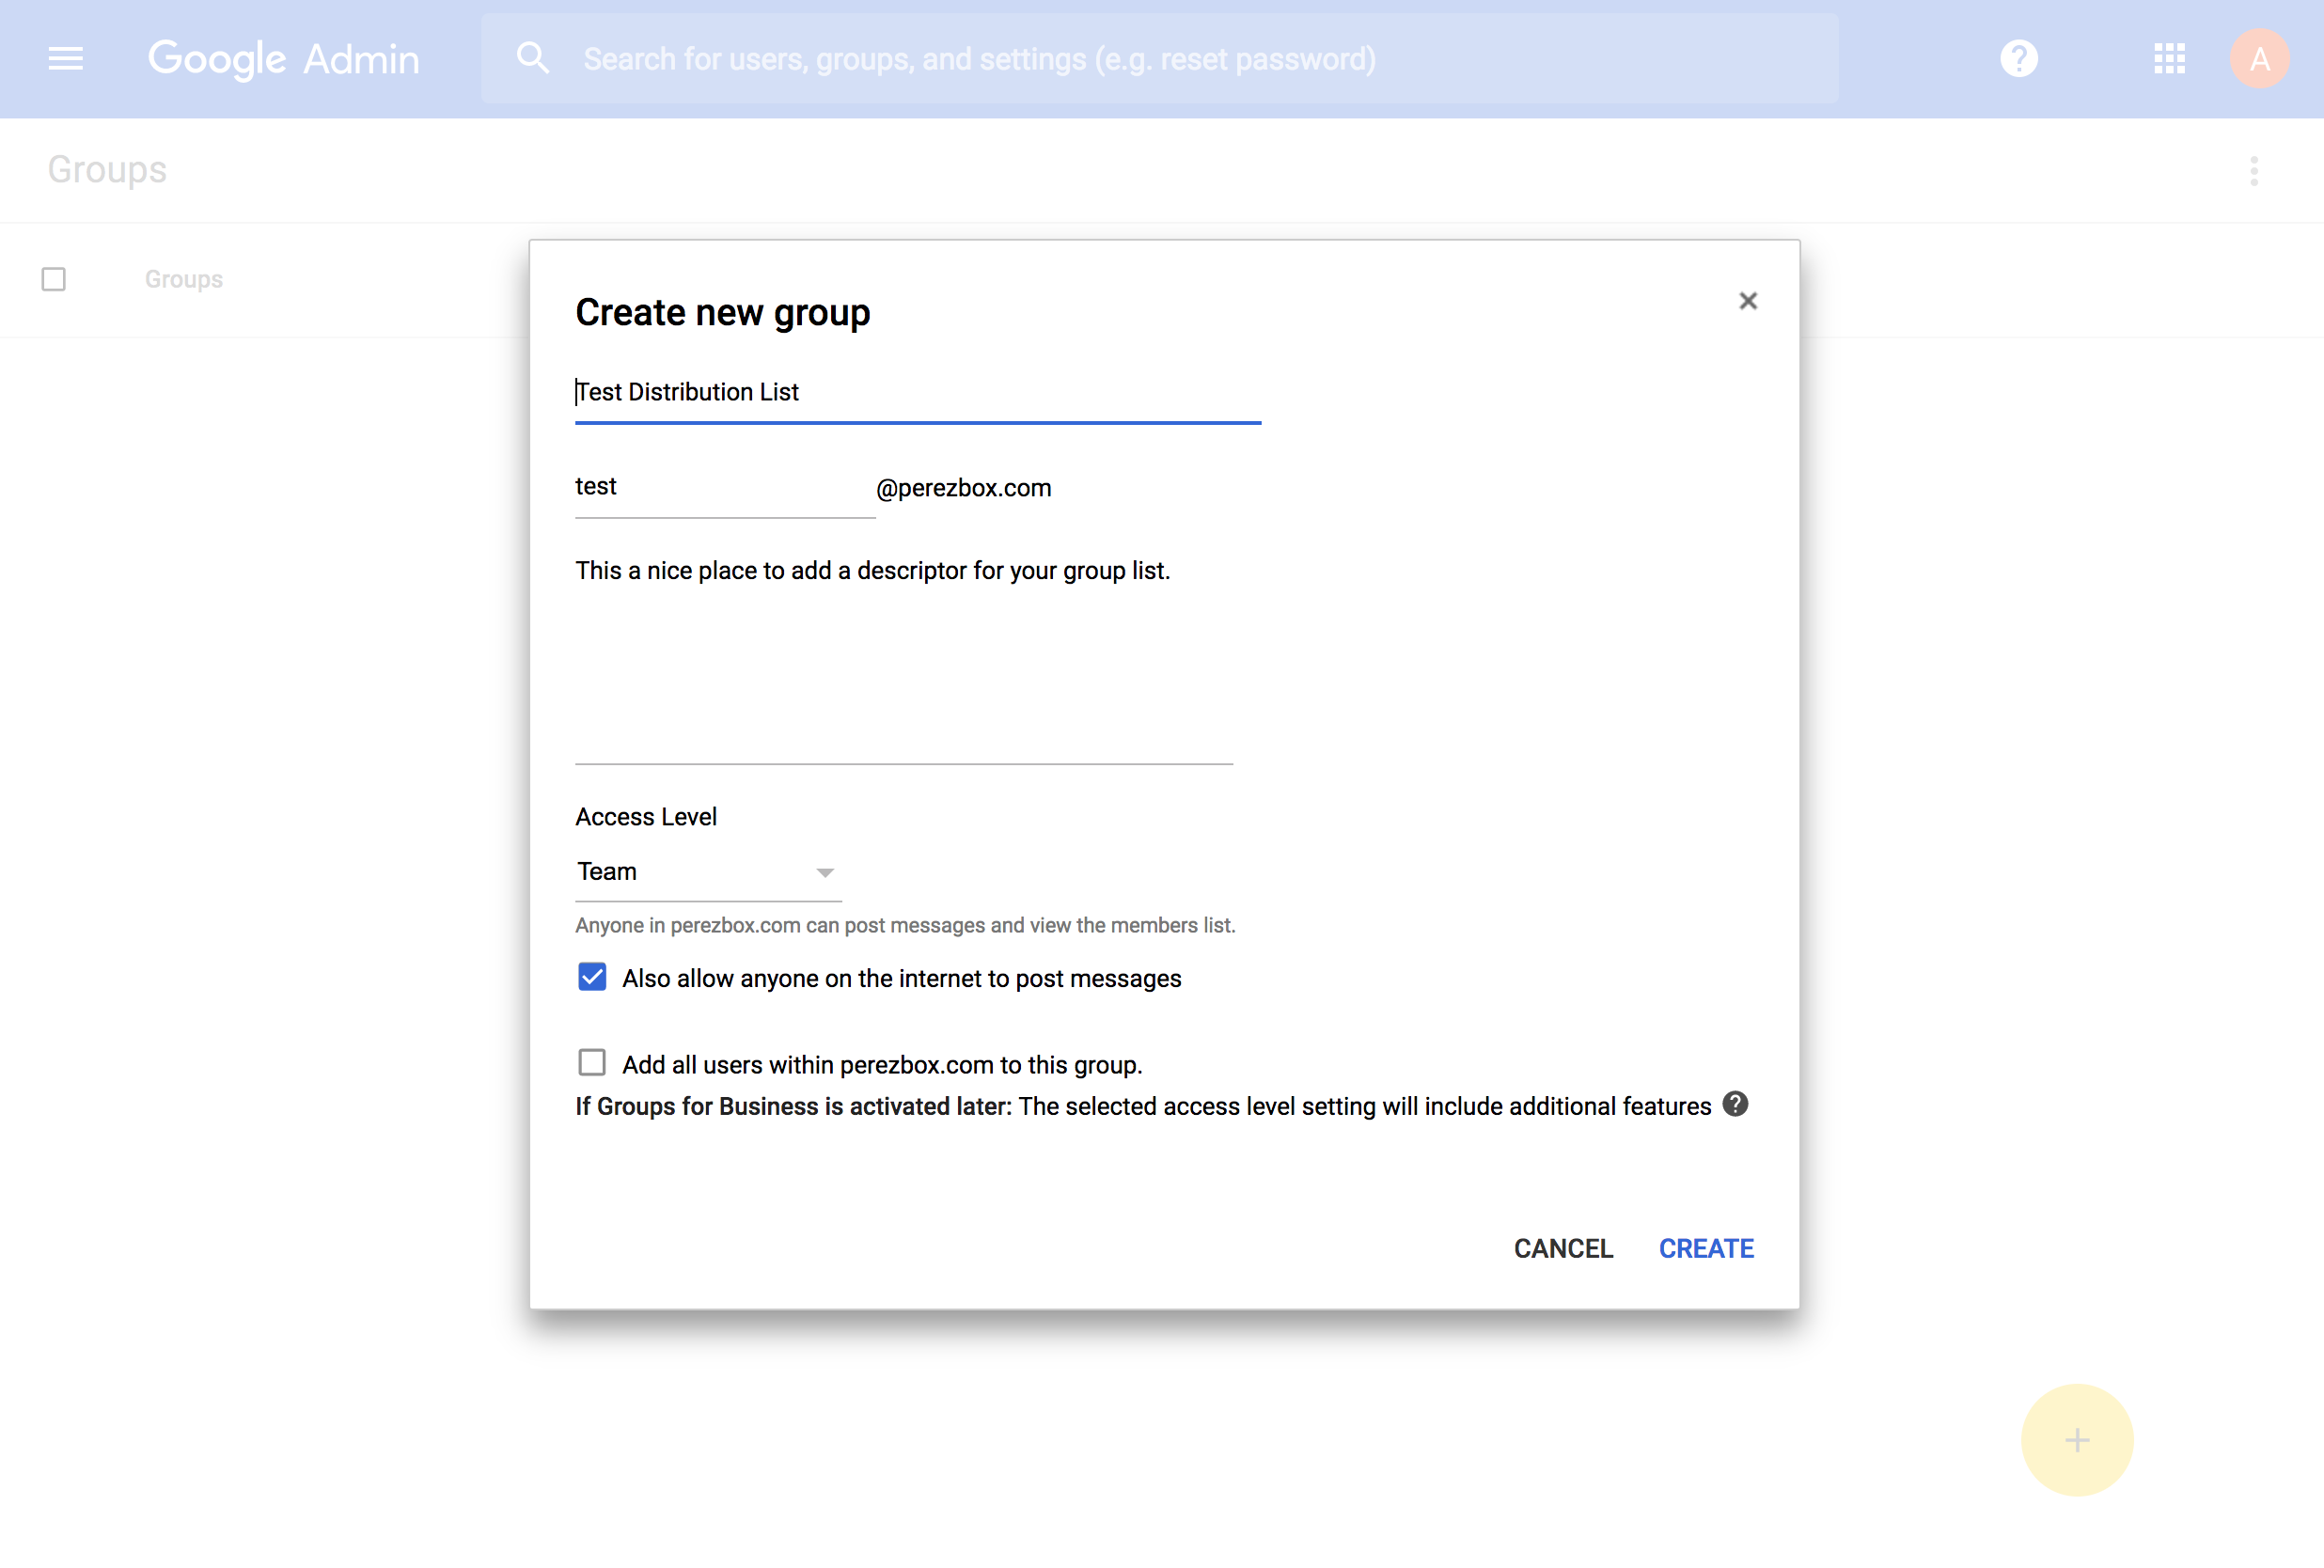Close the Create new group dialog
This screenshot has height=1568, width=2324.
[1747, 301]
